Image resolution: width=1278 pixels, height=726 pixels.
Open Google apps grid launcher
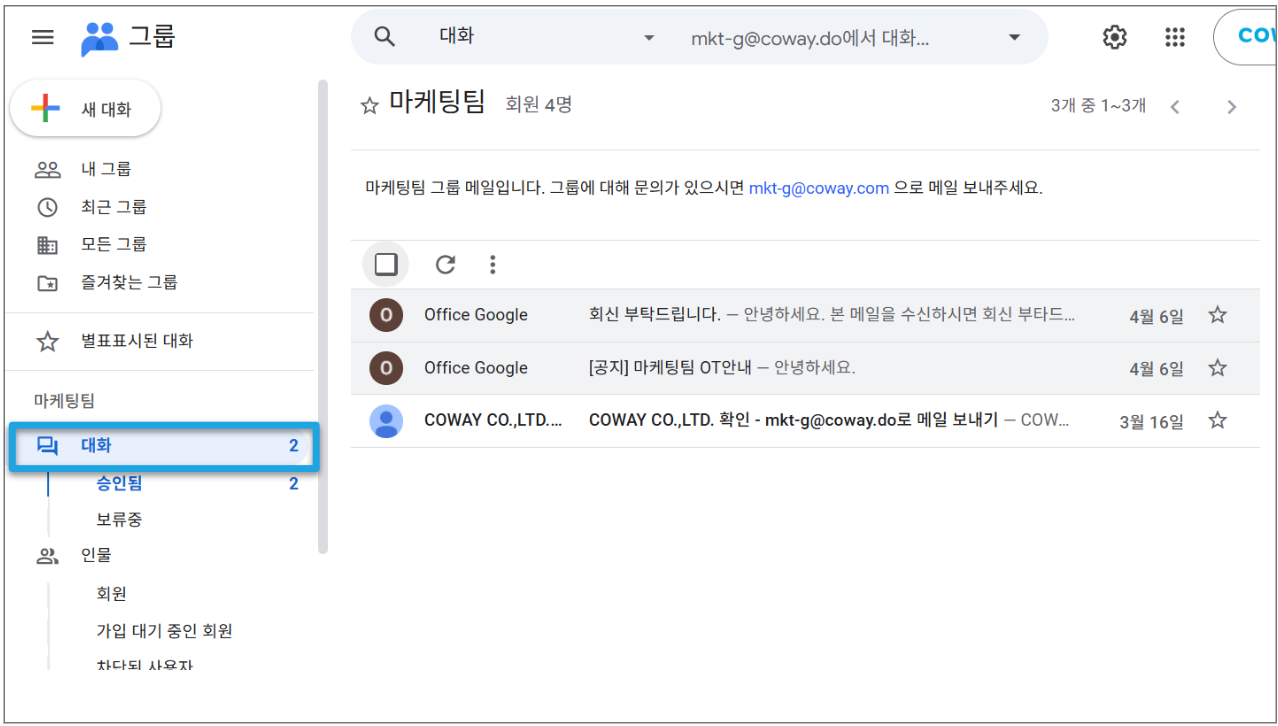coord(1175,37)
